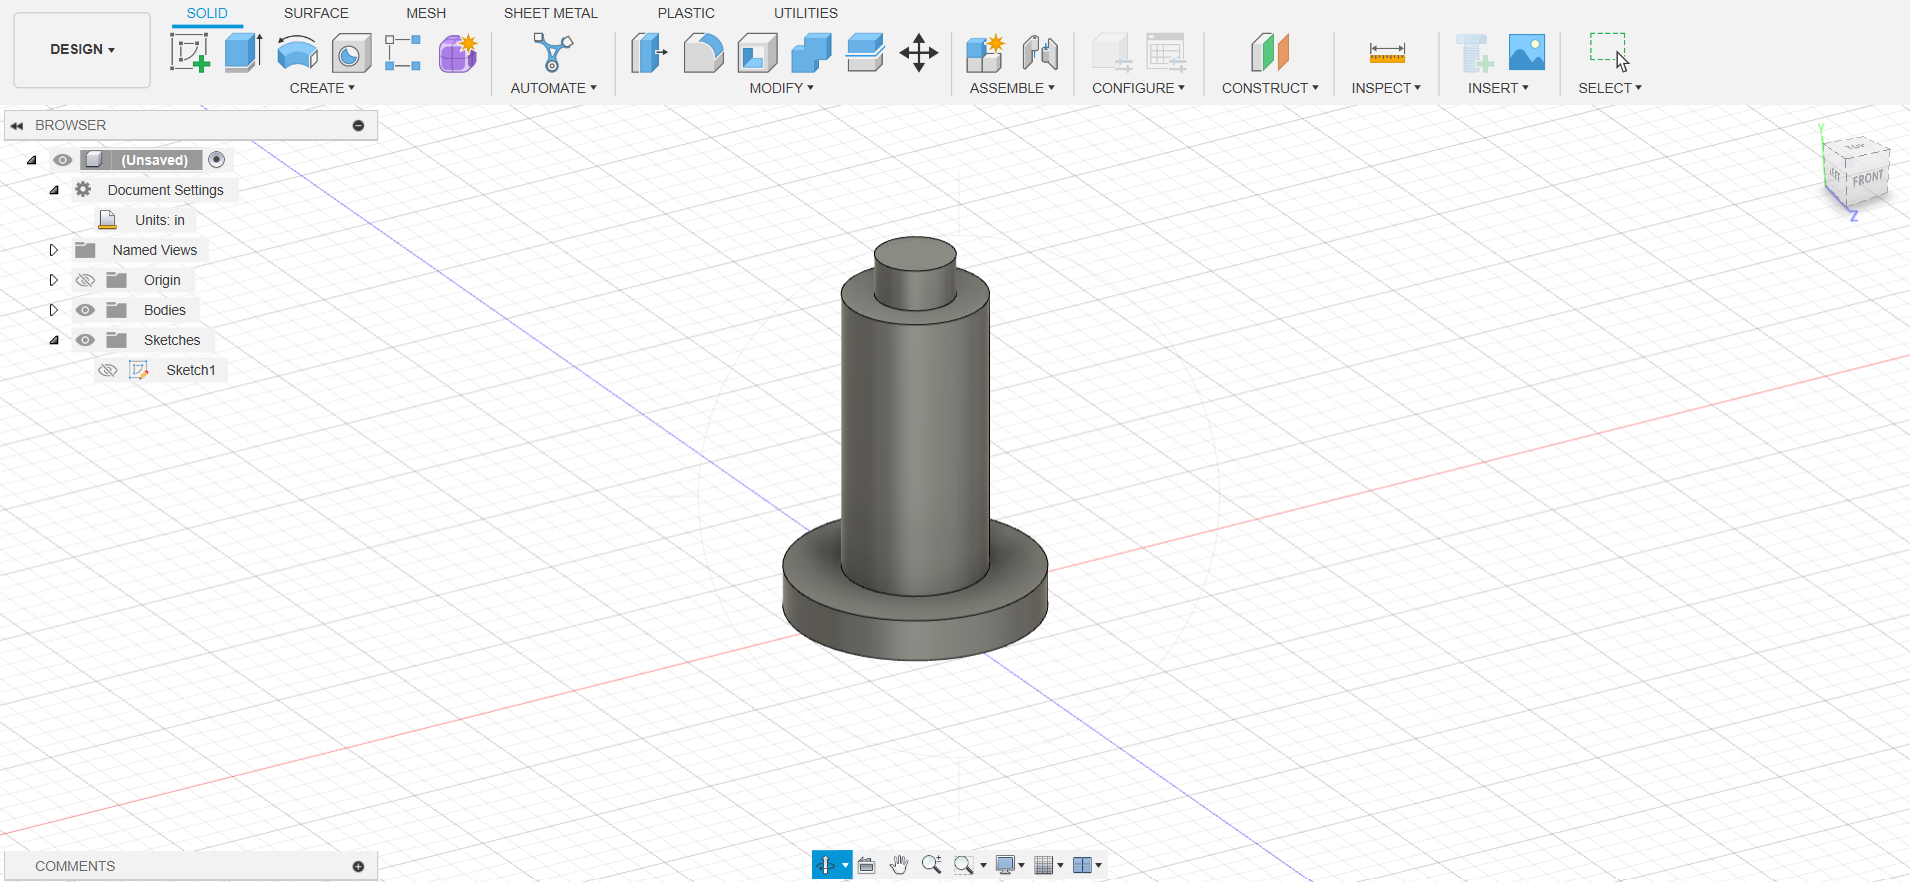This screenshot has height=882, width=1910.
Task: Open the Configure dropdown menu
Action: [x=1138, y=88]
